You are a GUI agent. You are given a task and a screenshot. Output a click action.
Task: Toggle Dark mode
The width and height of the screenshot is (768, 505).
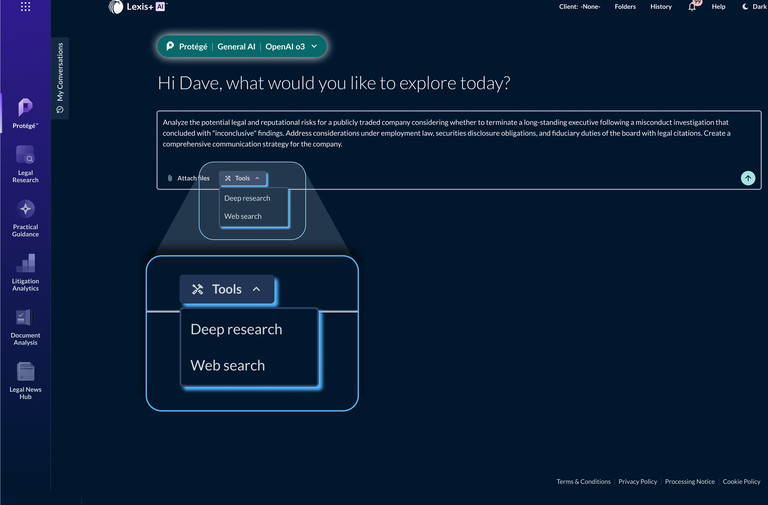pos(754,6)
